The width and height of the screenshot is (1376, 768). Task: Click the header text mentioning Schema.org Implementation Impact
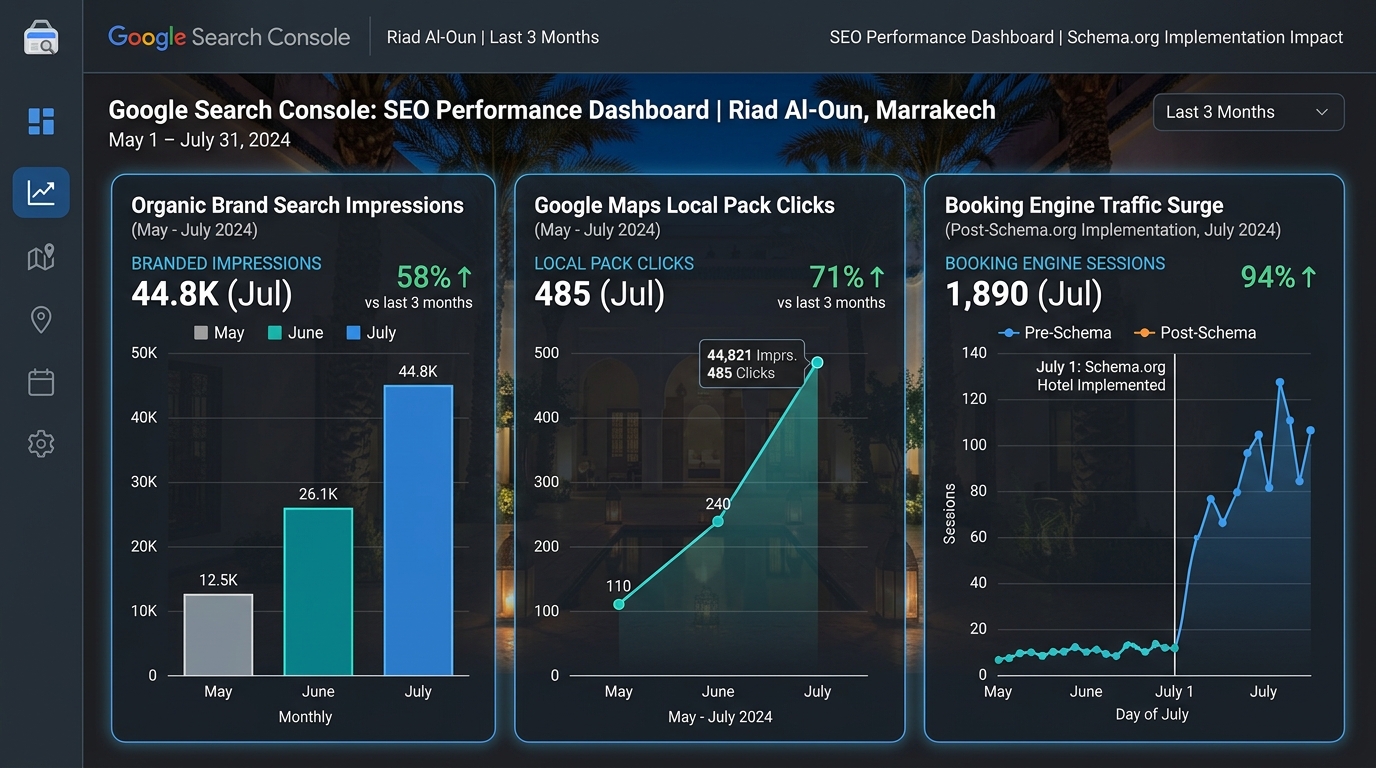(x=1086, y=37)
